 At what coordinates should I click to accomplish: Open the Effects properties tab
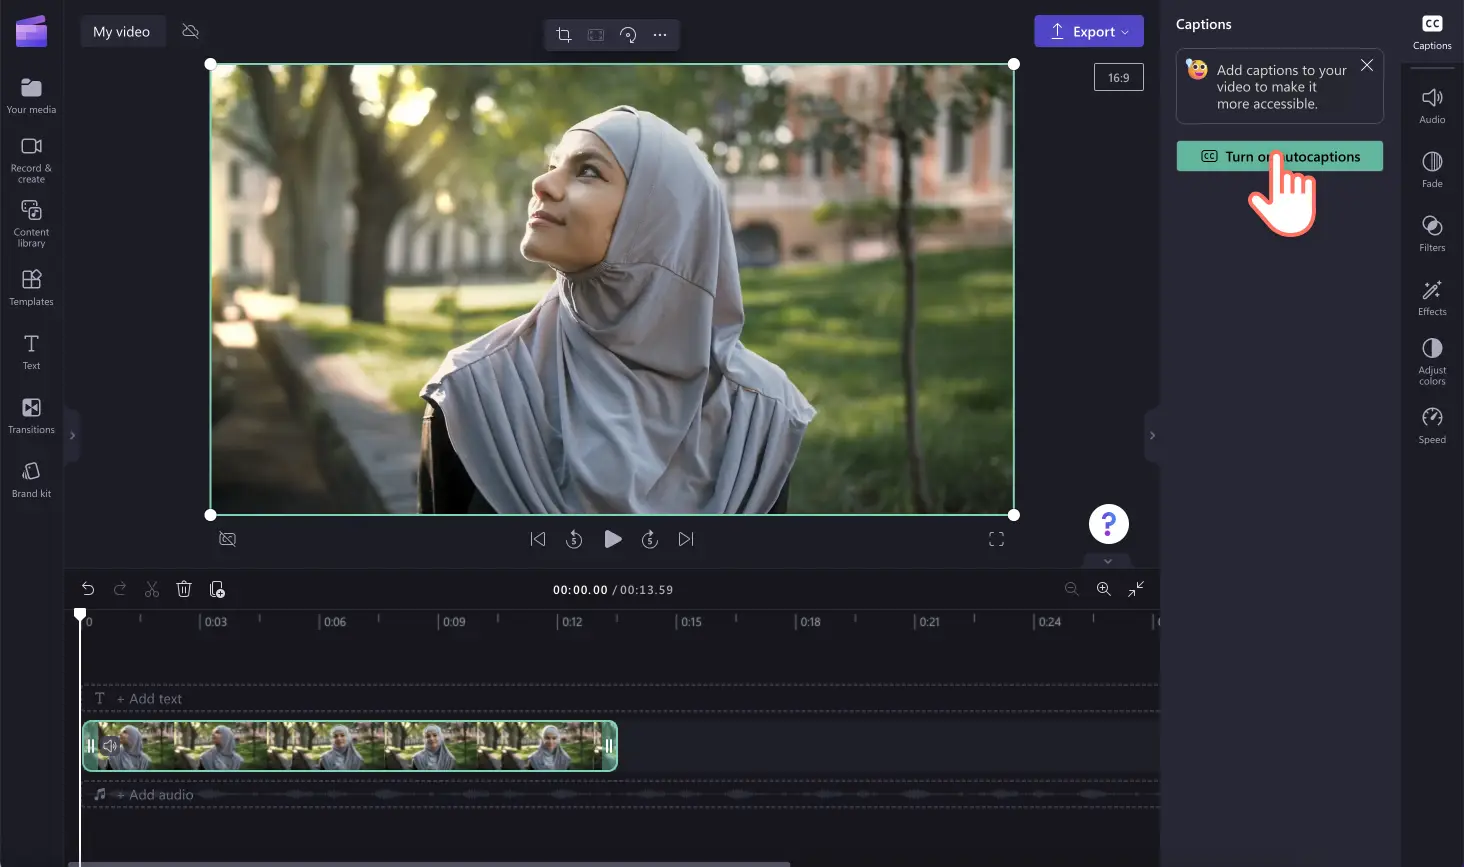pos(1432,297)
